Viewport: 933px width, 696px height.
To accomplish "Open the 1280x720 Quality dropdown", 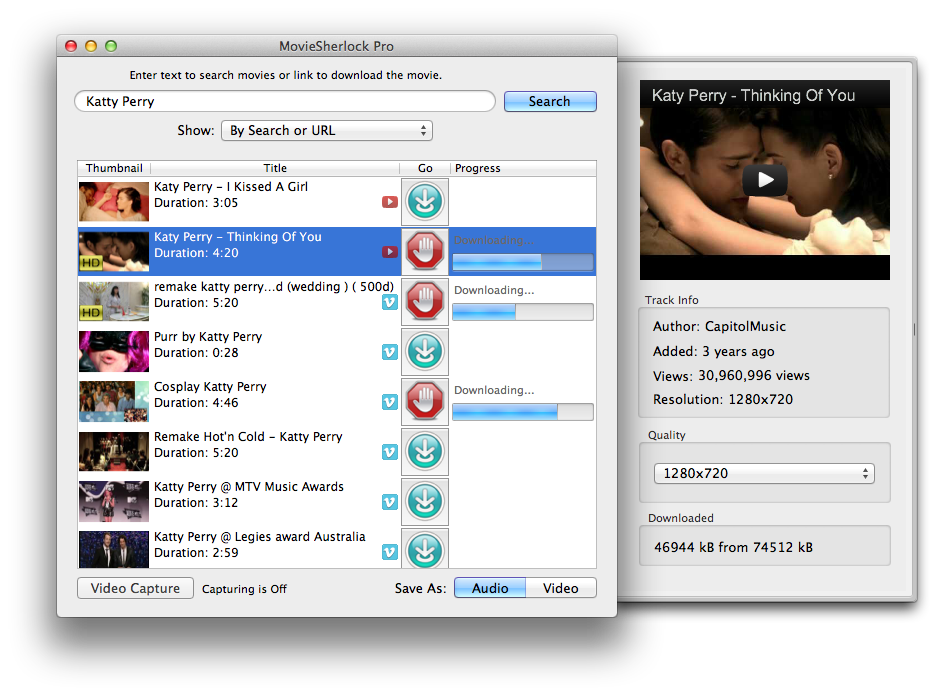I will point(764,474).
